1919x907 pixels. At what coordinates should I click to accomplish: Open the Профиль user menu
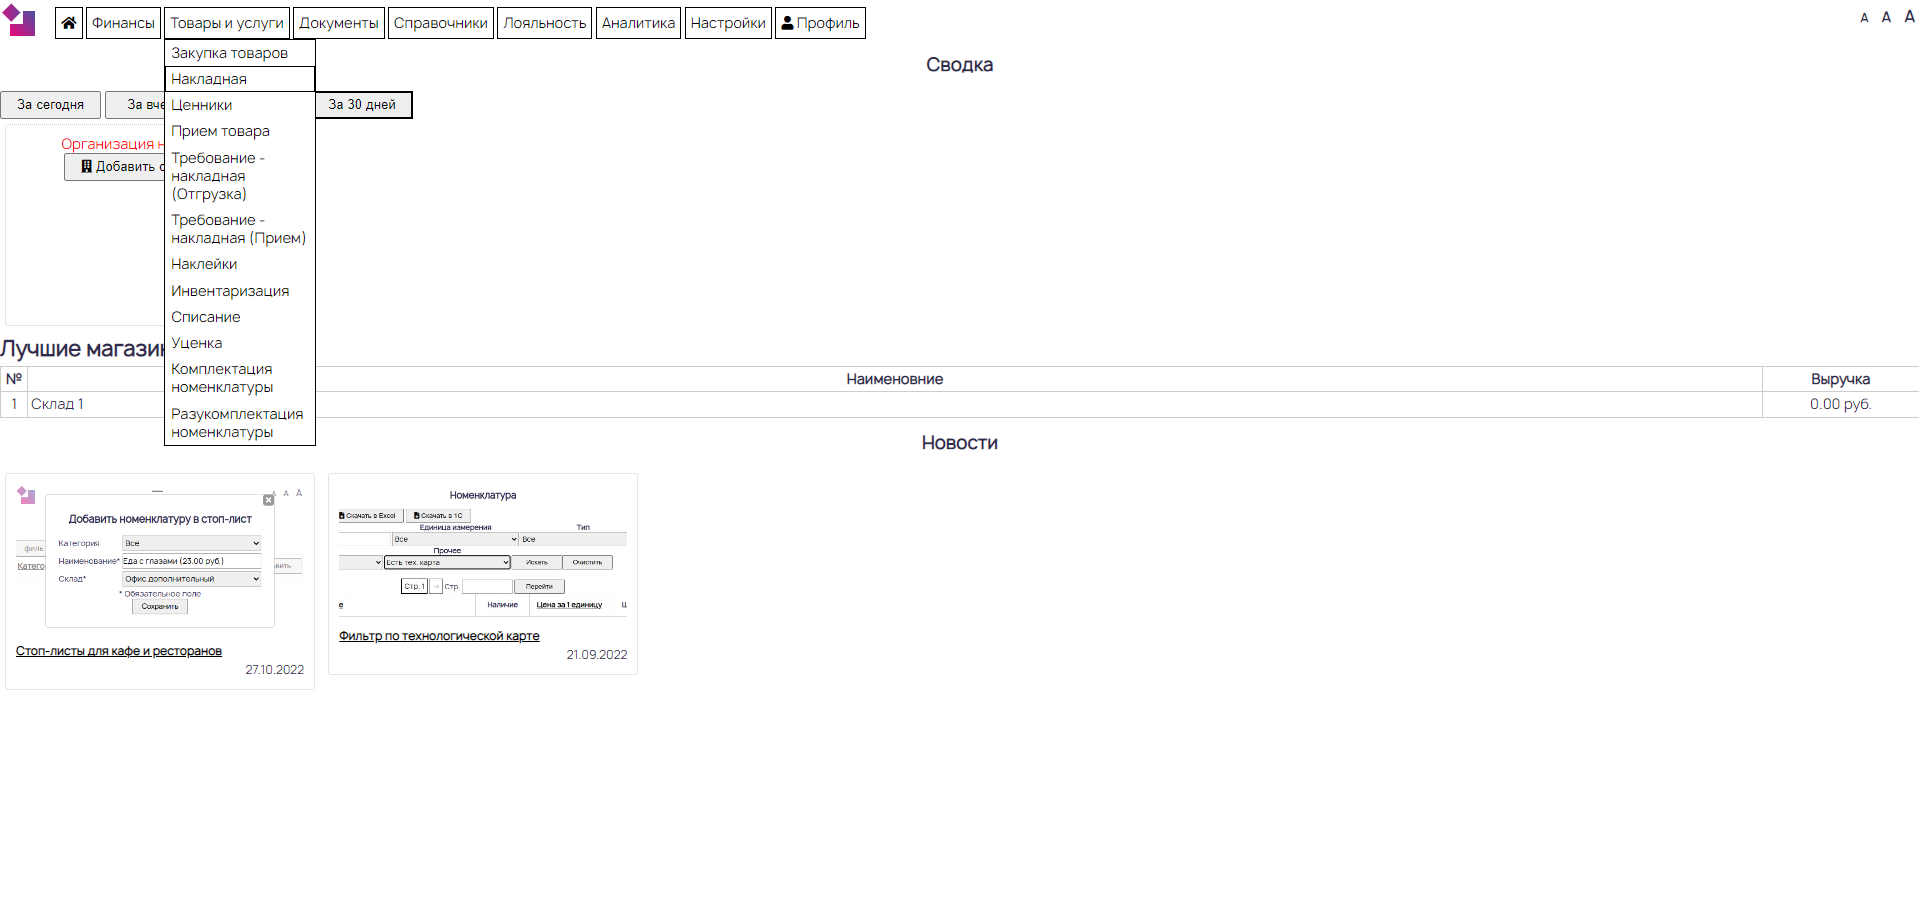[x=820, y=23]
